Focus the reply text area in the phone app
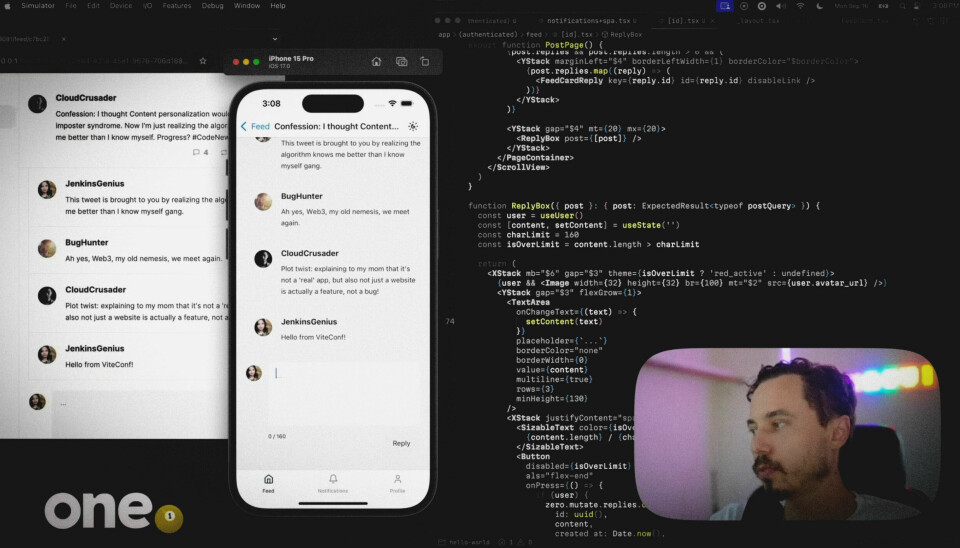The height and width of the screenshot is (548, 960). [347, 395]
